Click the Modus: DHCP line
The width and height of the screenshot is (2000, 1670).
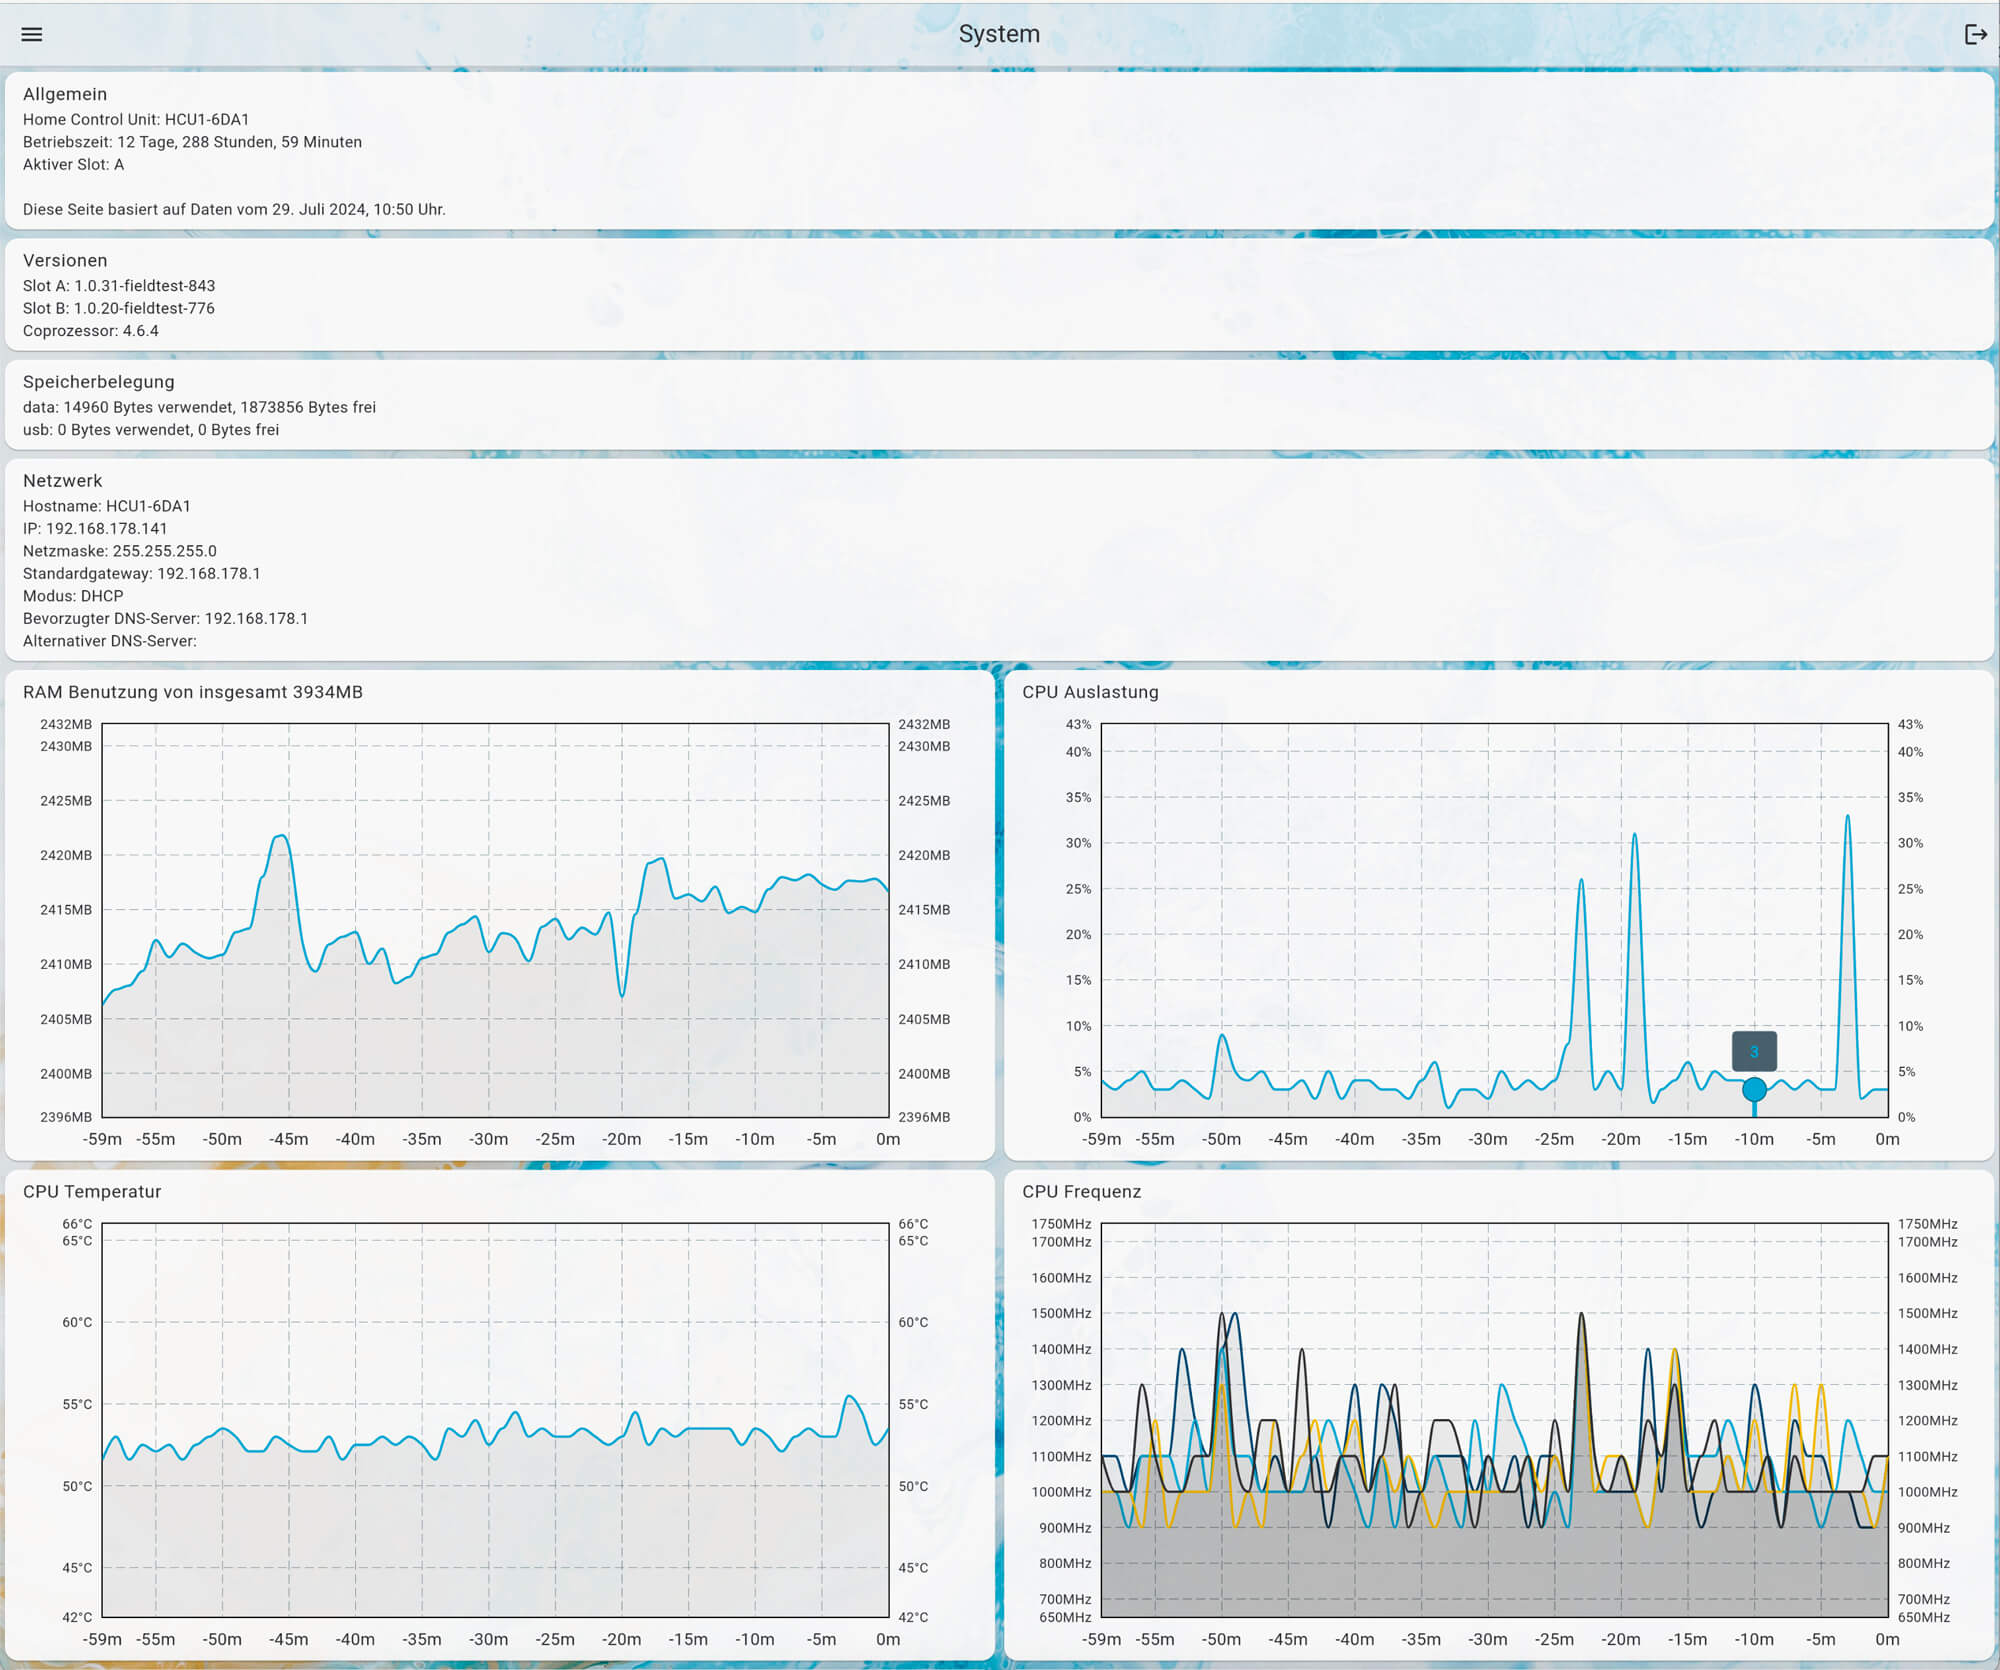[x=73, y=596]
